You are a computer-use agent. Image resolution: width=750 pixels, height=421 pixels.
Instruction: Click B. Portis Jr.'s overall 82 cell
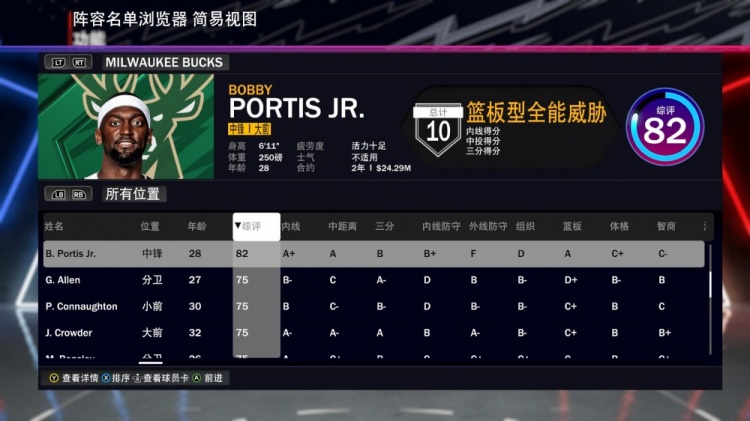(242, 254)
